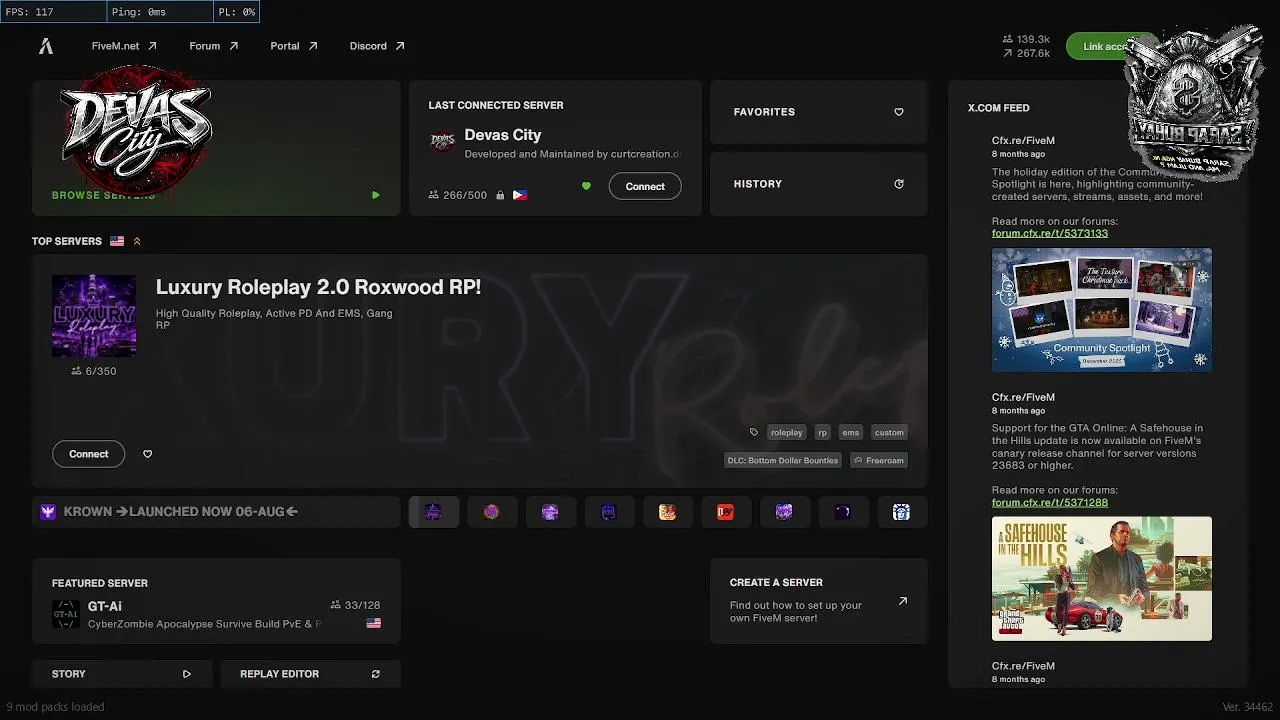
Task: Click the DLC: Bottom Dollar Bounties tag
Action: click(x=783, y=461)
